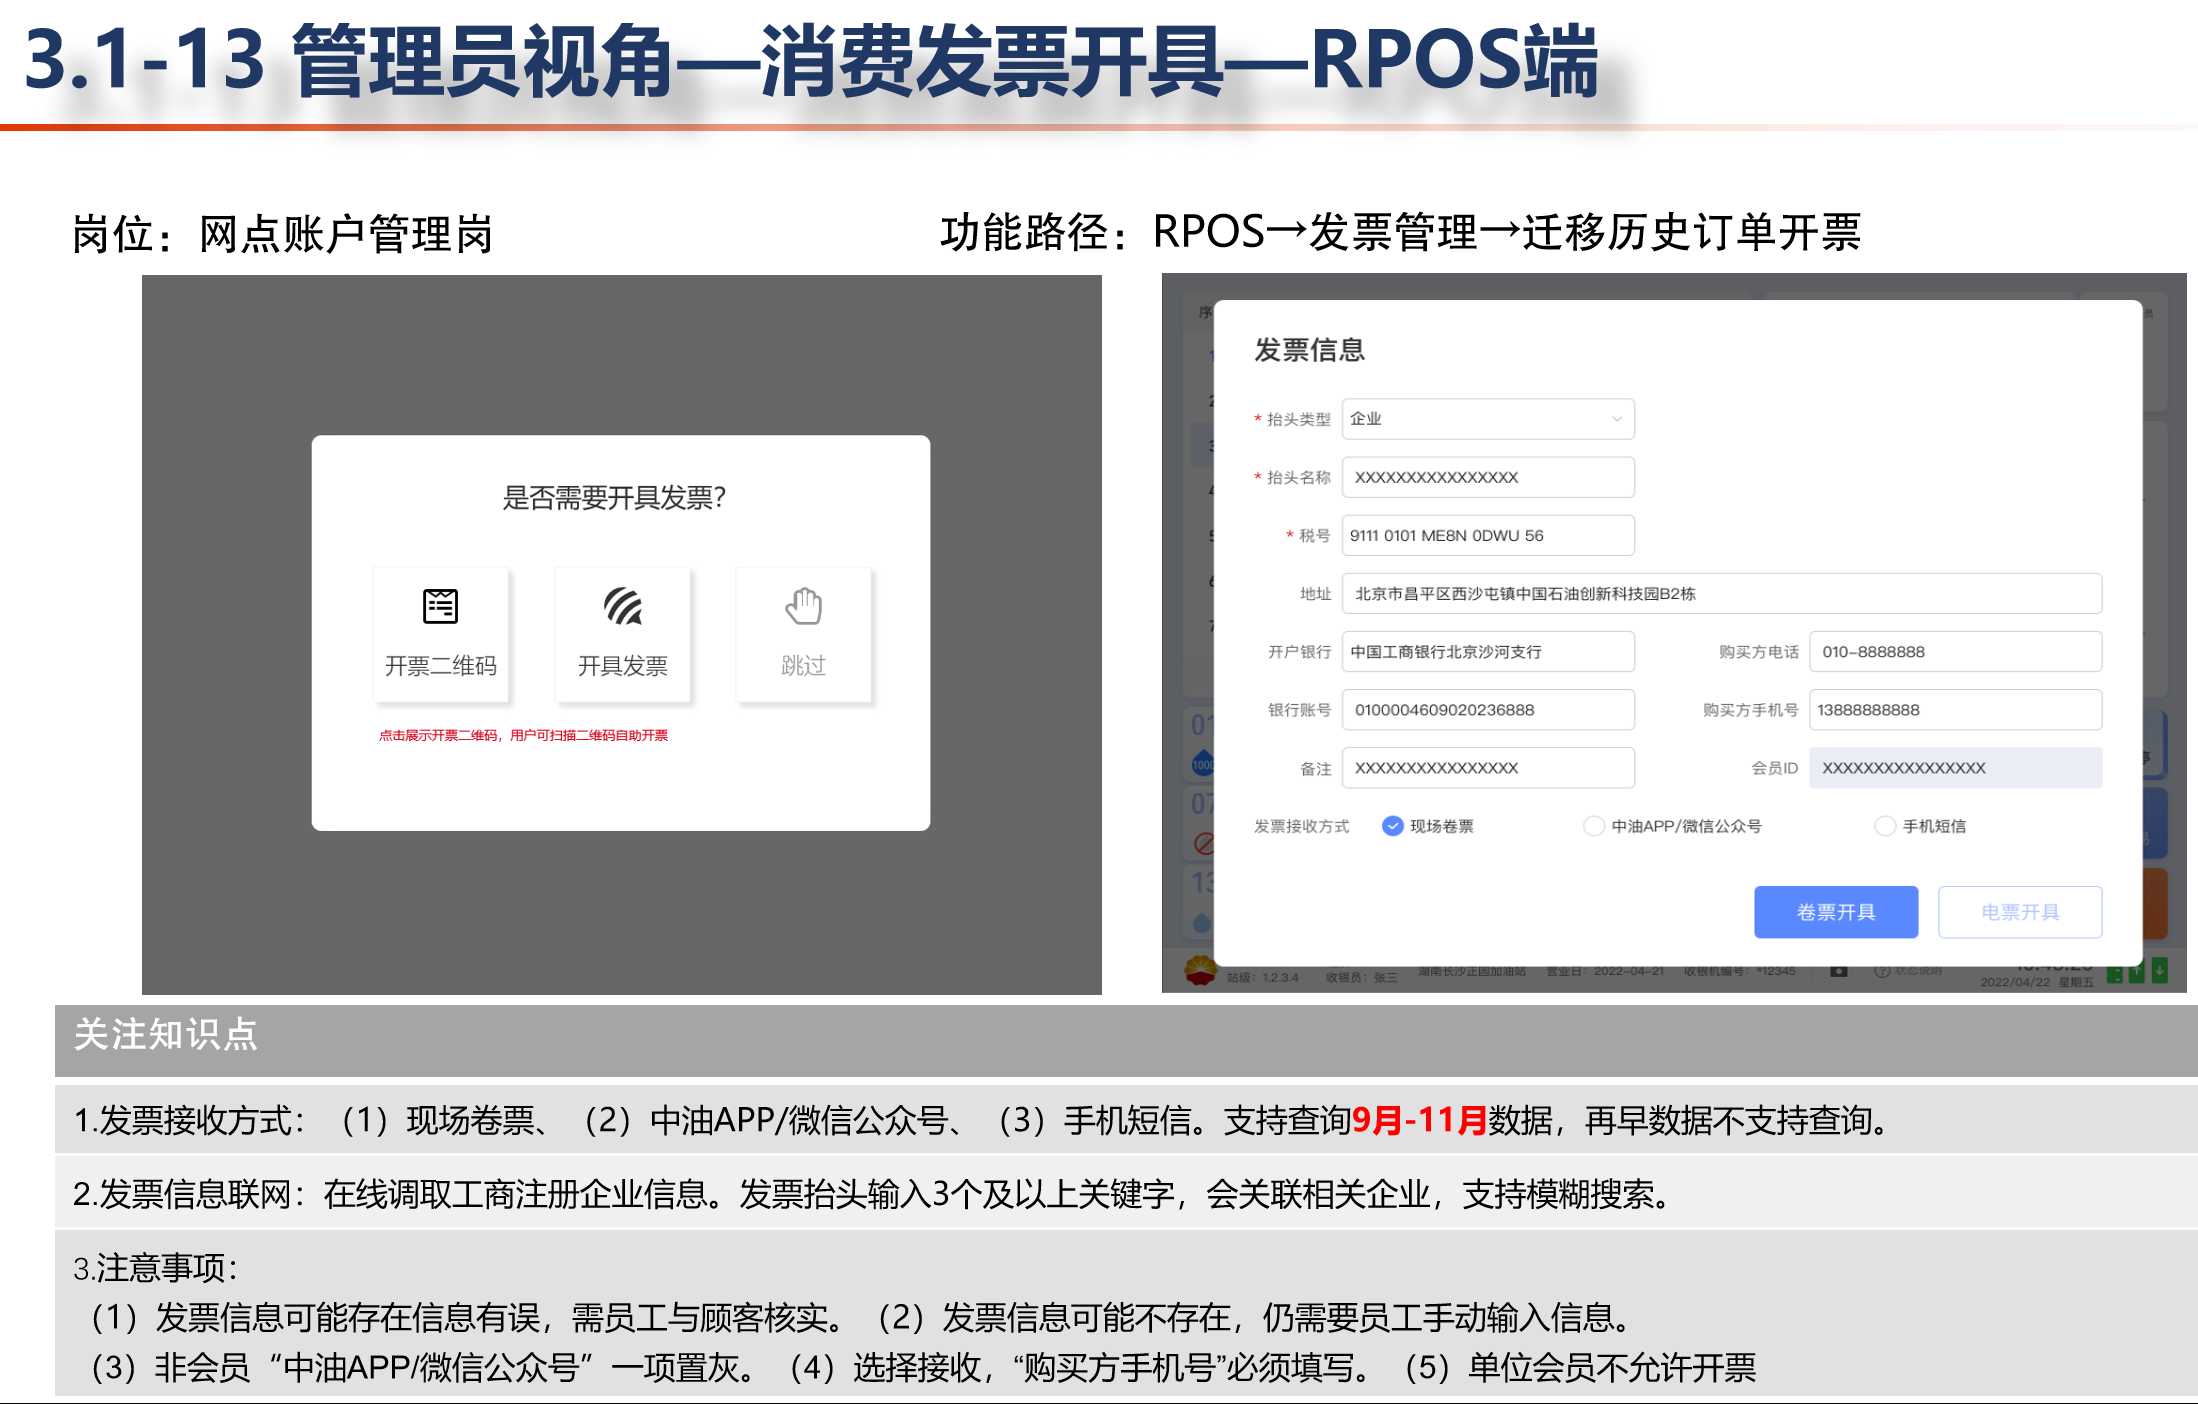
Task: Click the chevron arrow beside 企业
Action: [x=1616, y=419]
